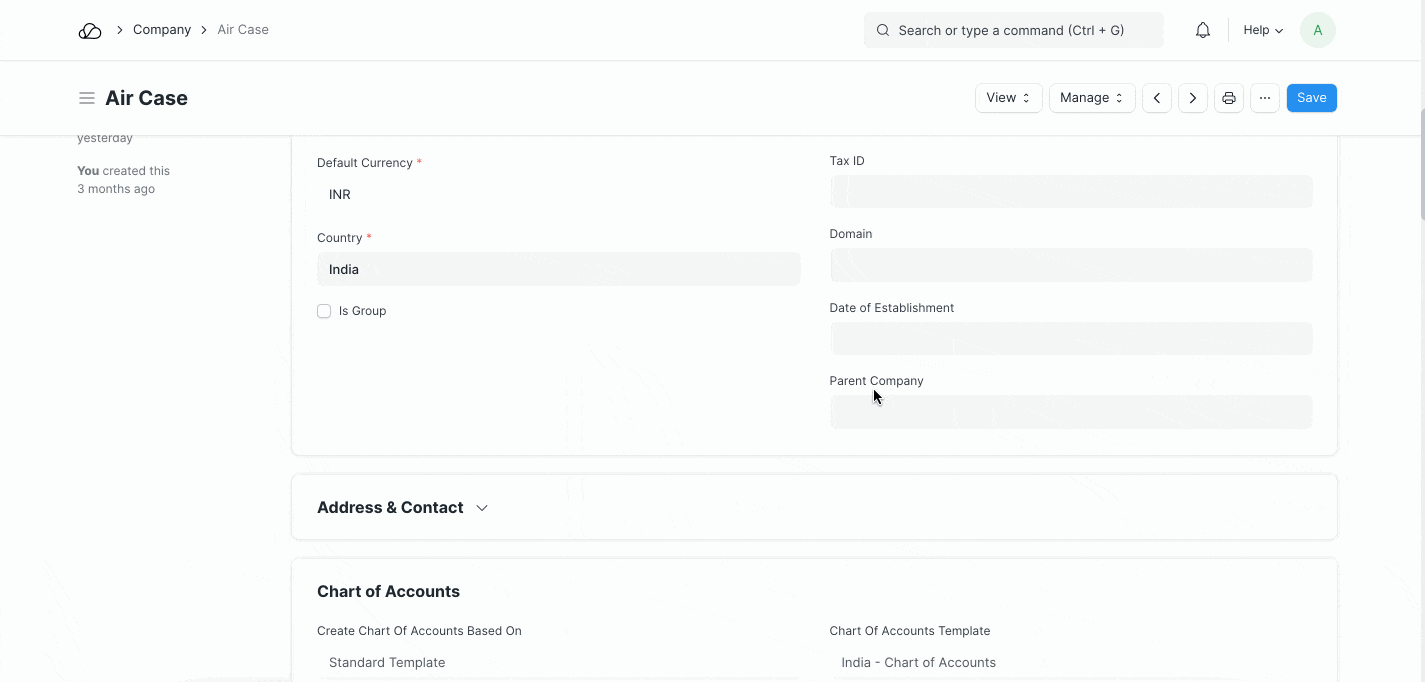Image resolution: width=1425 pixels, height=682 pixels.
Task: Open the Manage dropdown
Action: (x=1090, y=97)
